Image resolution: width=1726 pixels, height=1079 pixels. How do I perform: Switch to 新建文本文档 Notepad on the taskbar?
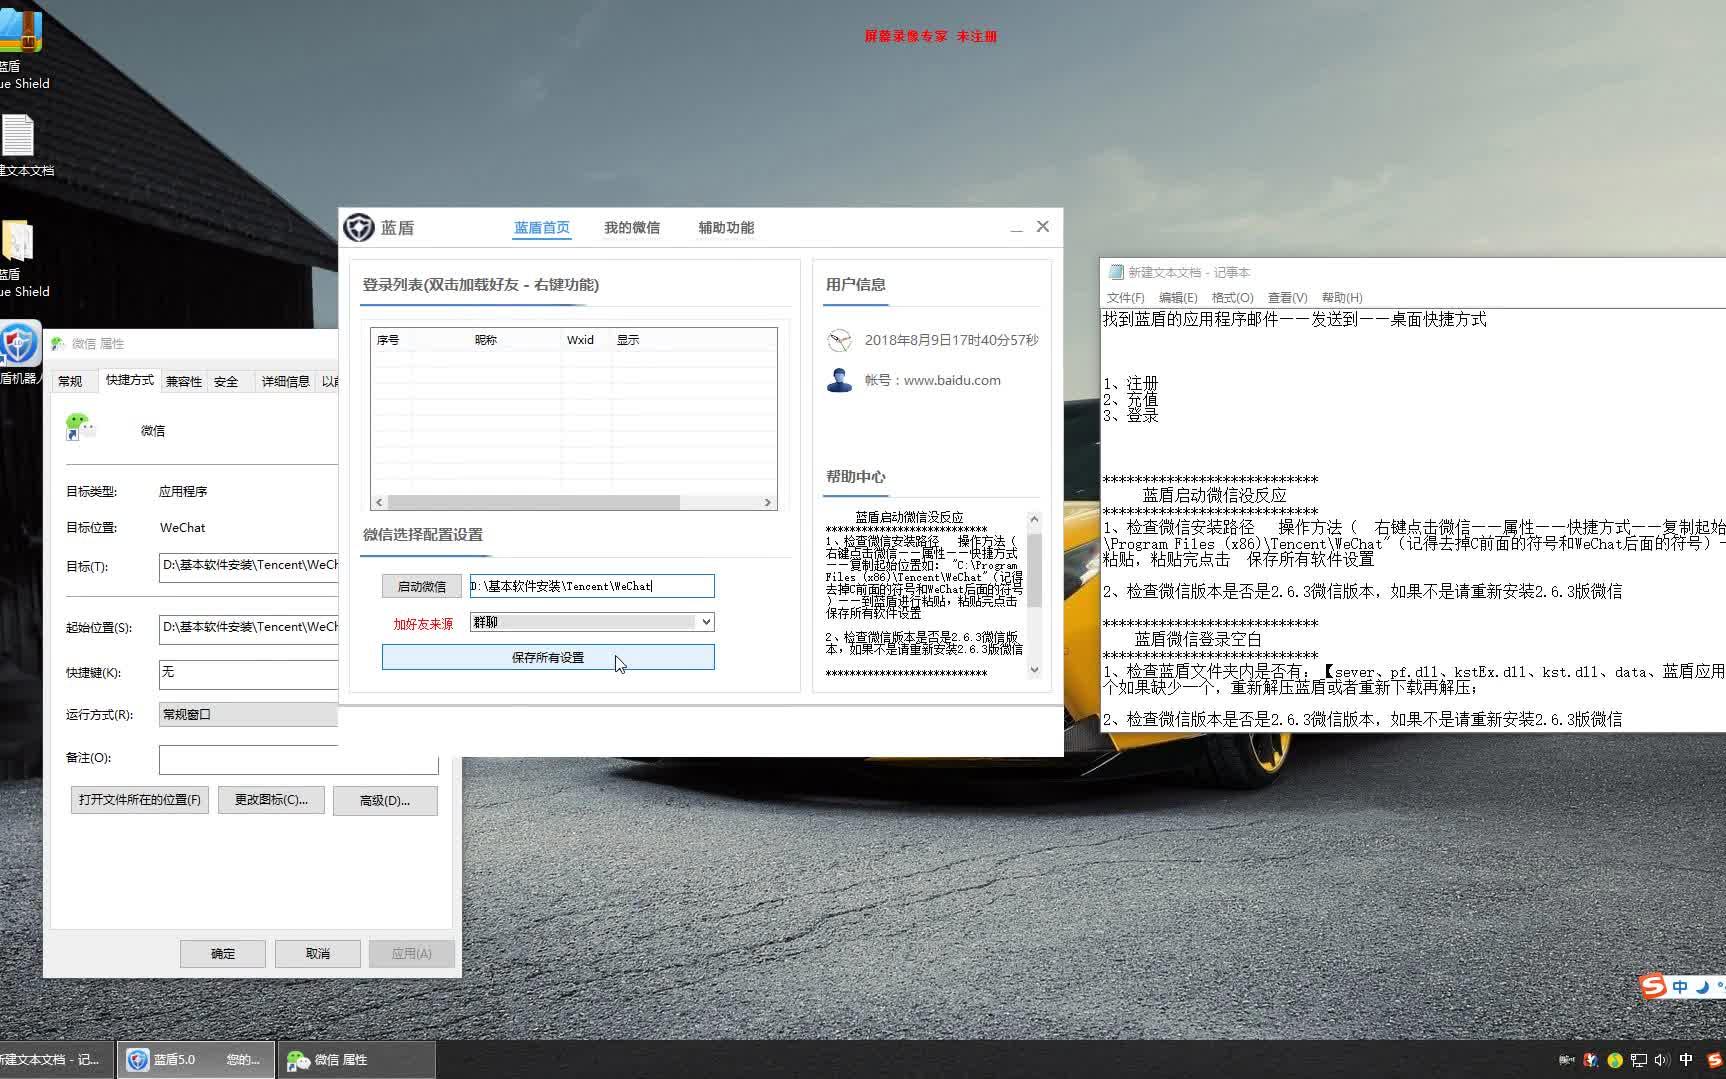(55, 1060)
